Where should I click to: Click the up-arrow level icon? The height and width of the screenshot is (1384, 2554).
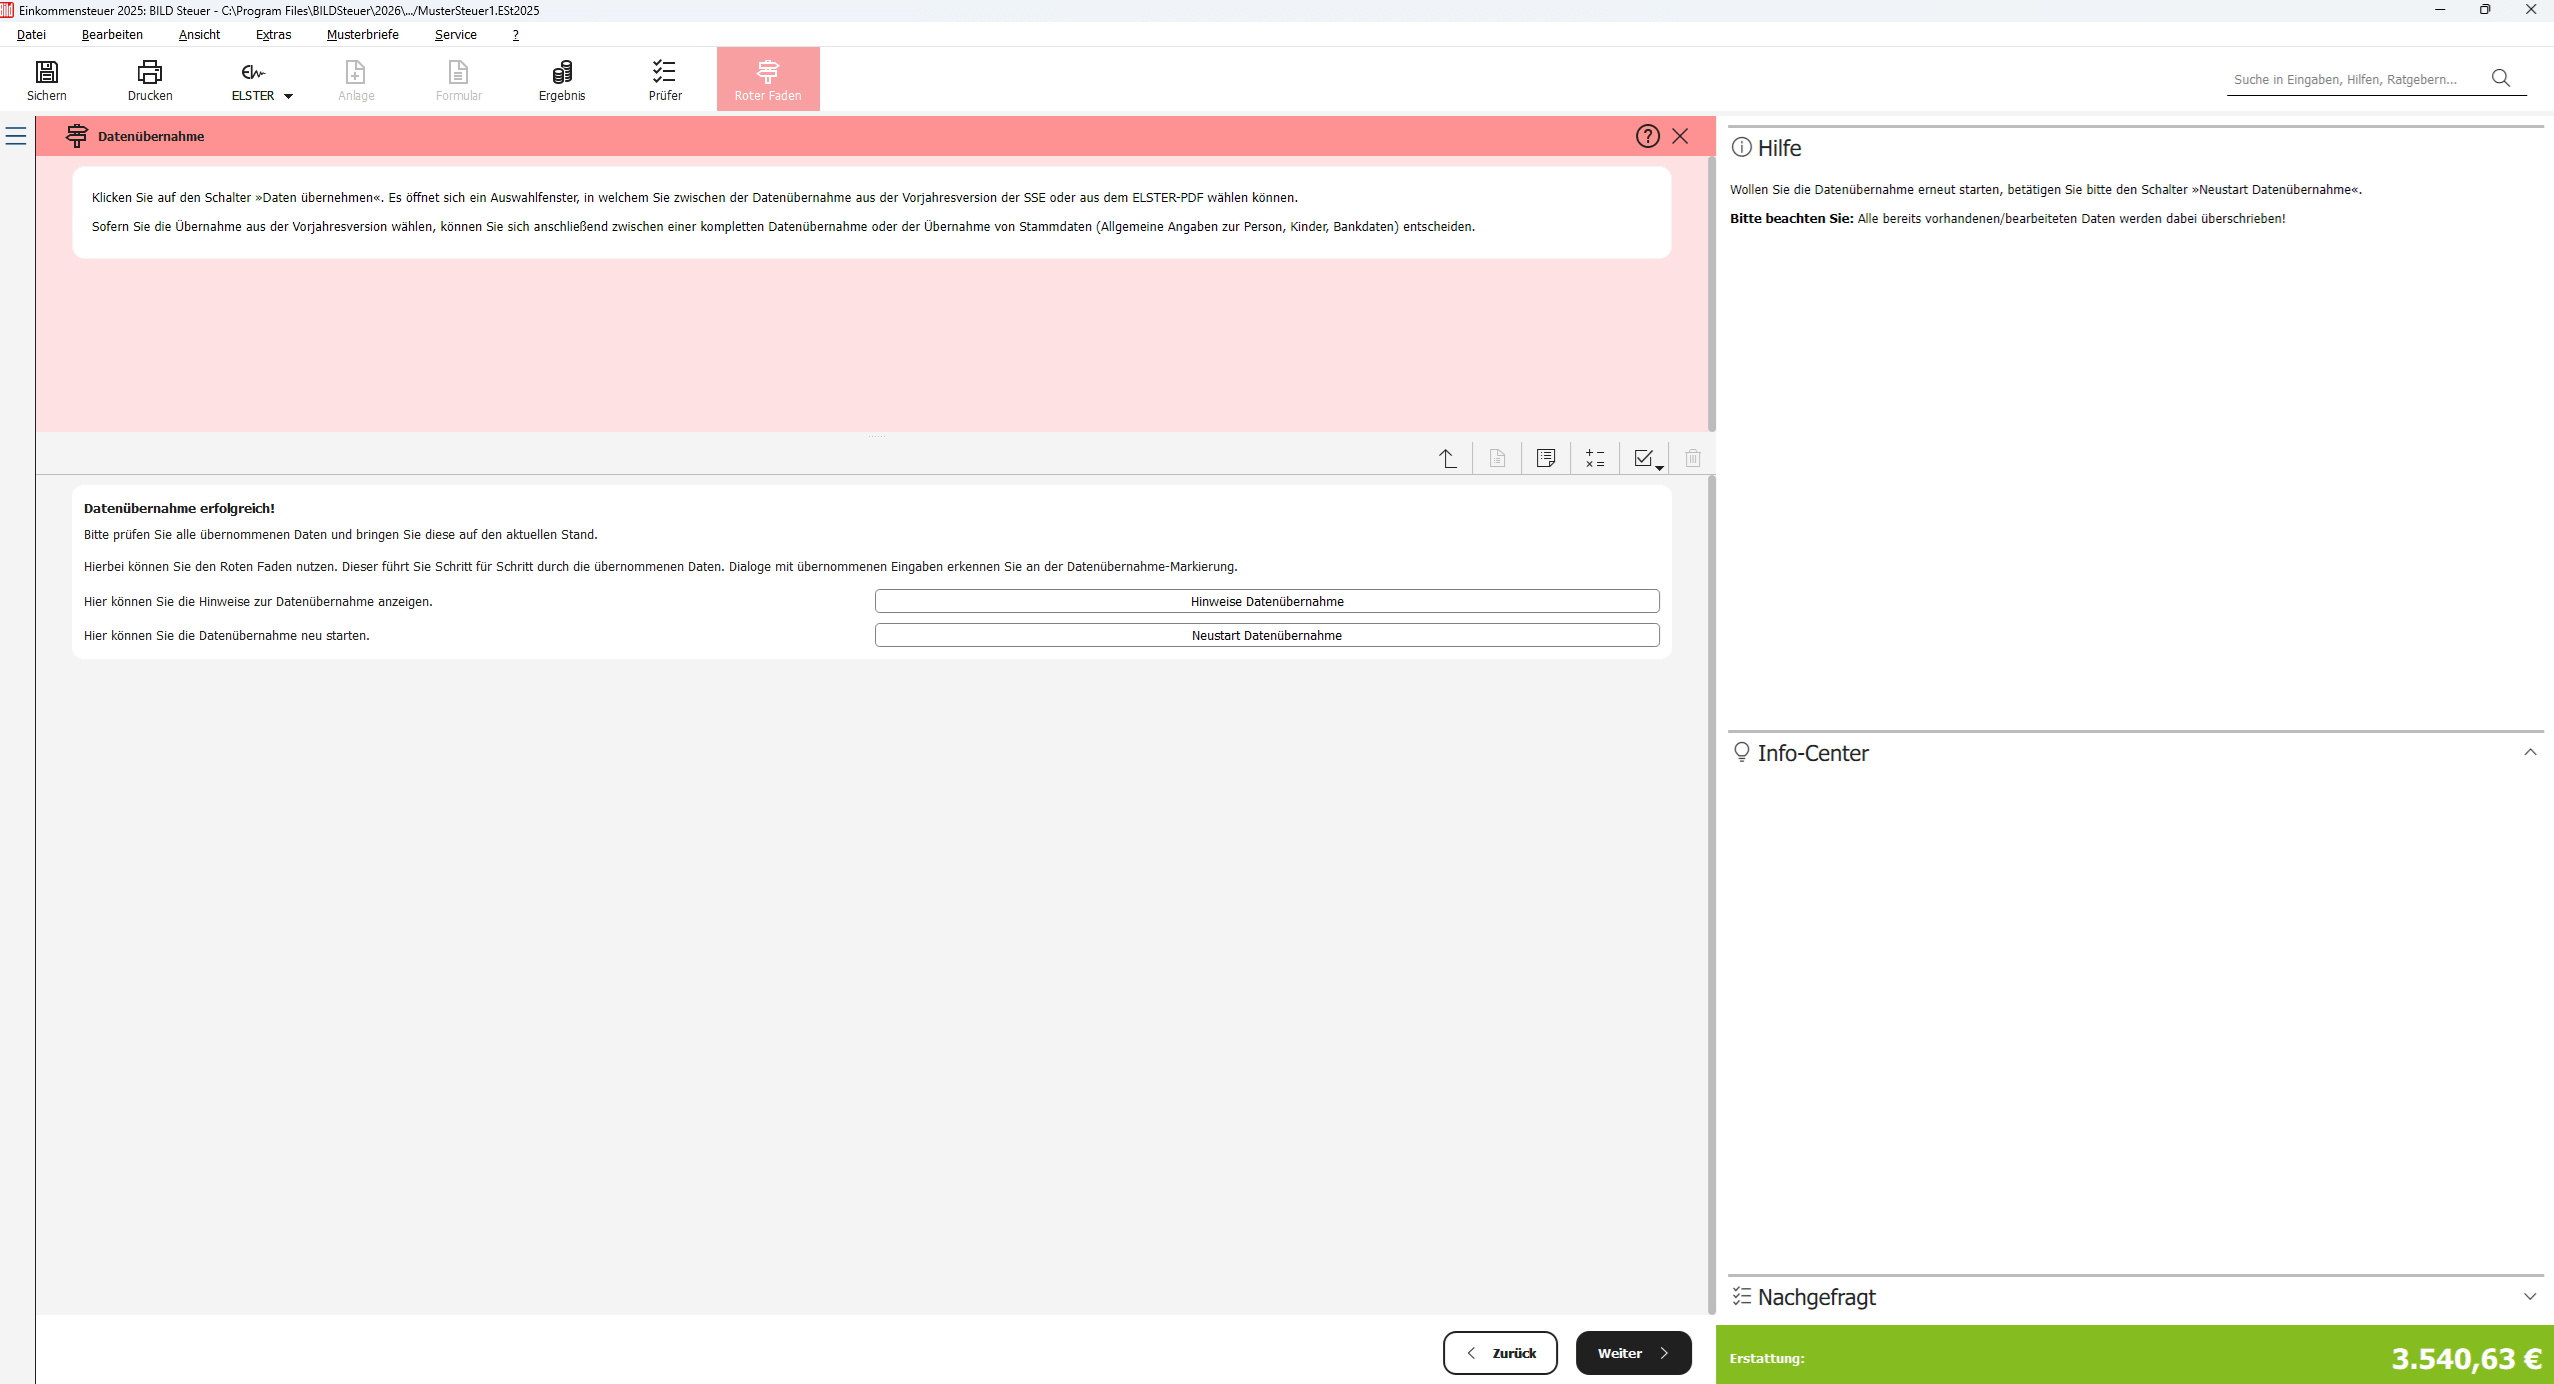pos(1448,458)
